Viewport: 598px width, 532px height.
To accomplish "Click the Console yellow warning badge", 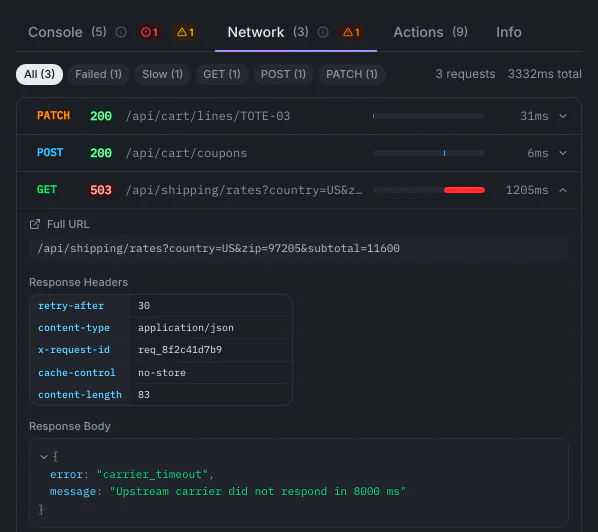I will 185,32.
